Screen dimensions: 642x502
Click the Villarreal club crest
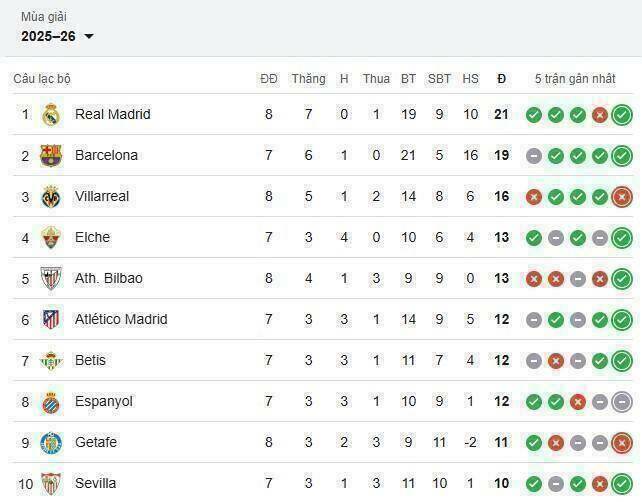[x=52, y=197]
